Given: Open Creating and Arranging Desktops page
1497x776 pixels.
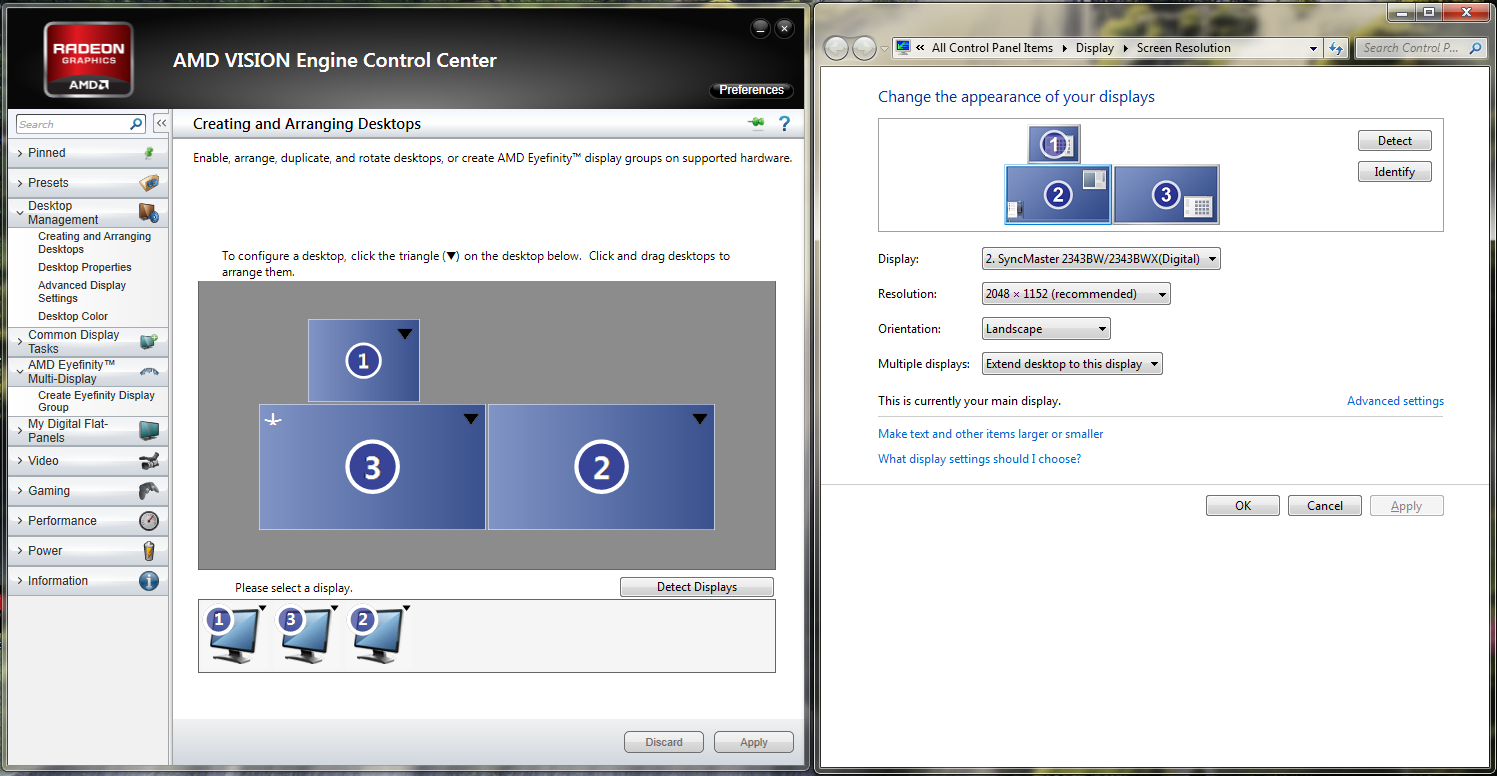Looking at the screenshot, I should (94, 243).
